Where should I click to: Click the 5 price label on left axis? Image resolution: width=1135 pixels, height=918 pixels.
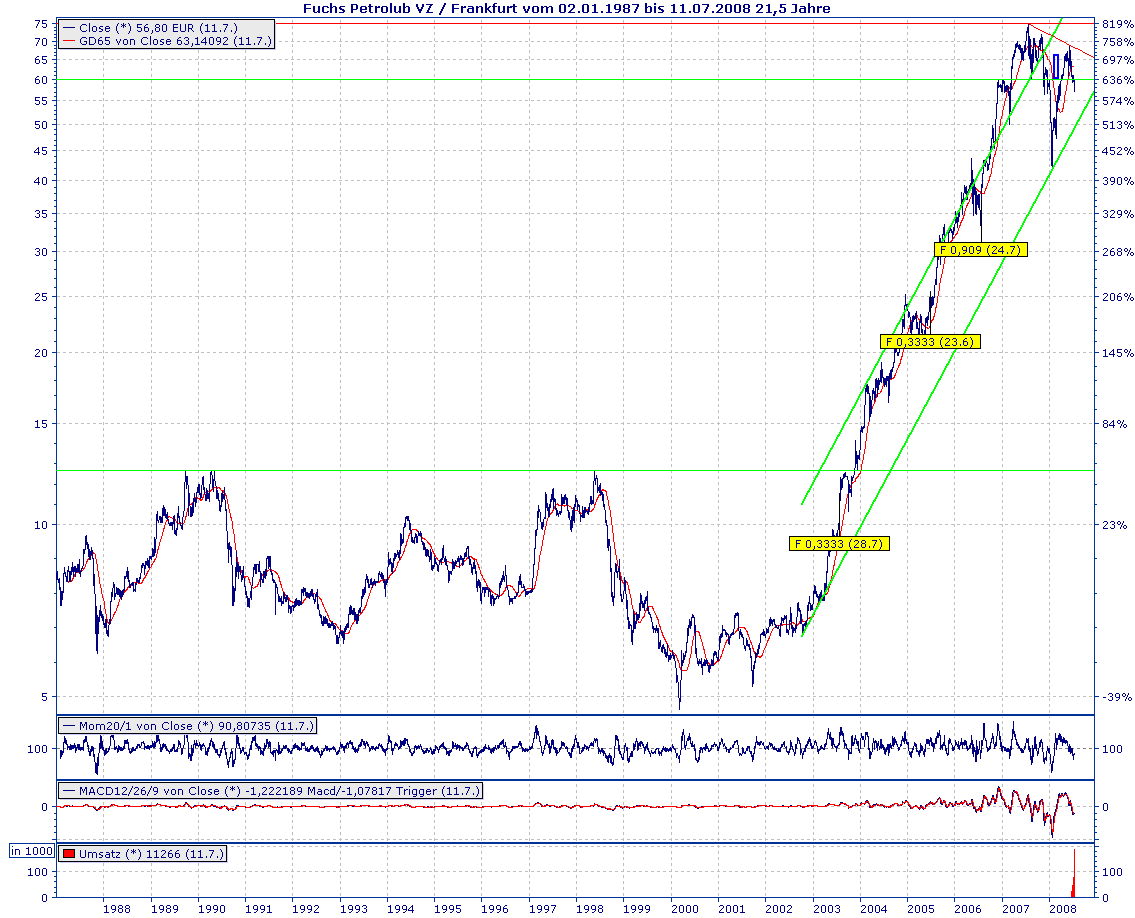pyautogui.click(x=44, y=697)
